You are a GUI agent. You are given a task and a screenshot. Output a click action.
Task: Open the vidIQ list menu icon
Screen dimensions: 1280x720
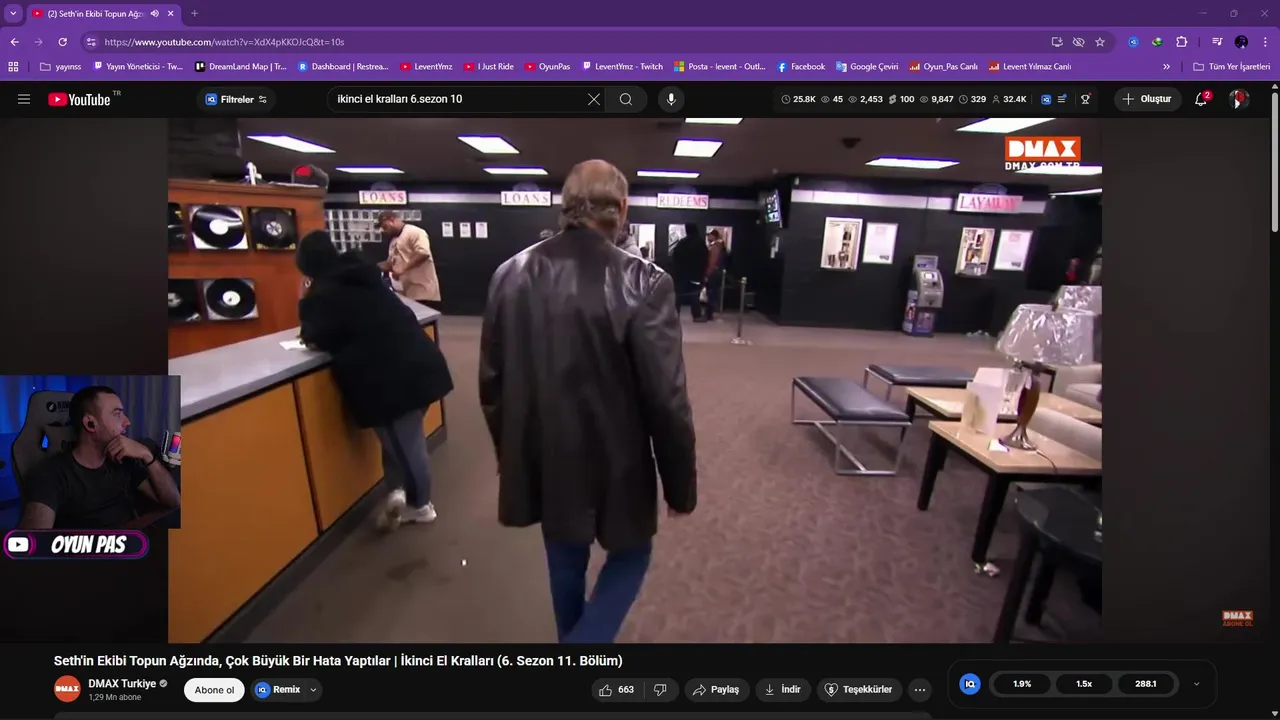pos(1062,99)
